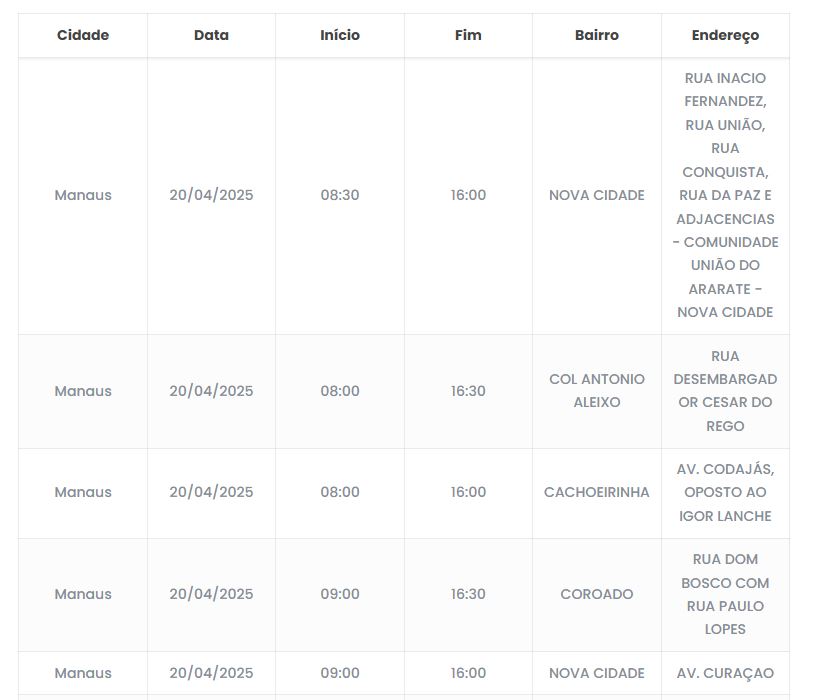
Task: Select the COL ANTONIO ALEIXO neighborhood cell
Action: [597, 391]
